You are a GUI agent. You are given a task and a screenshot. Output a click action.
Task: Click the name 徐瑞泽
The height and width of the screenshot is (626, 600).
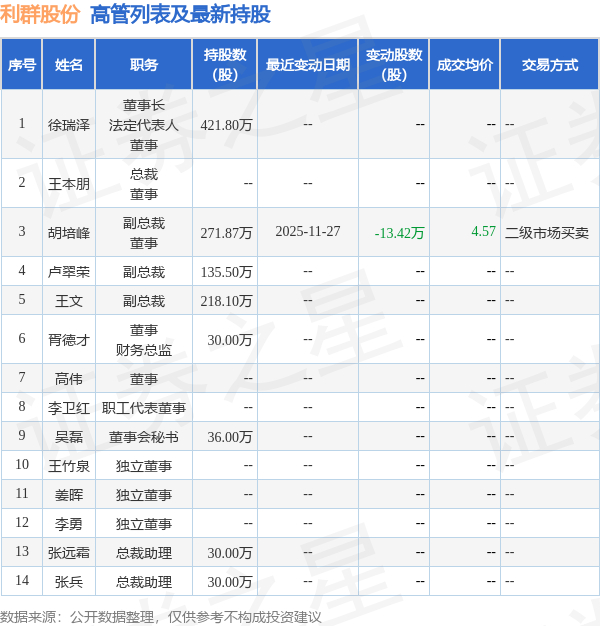[69, 125]
